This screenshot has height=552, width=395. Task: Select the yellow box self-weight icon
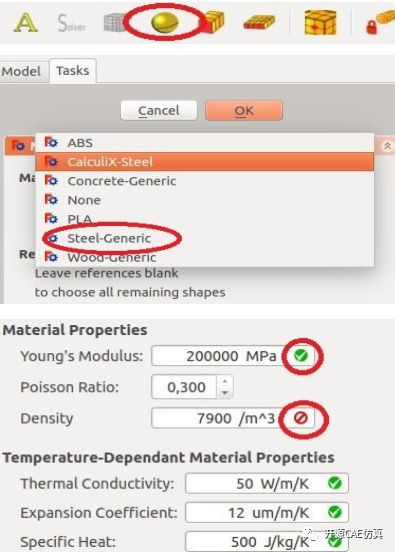pyautogui.click(x=320, y=23)
